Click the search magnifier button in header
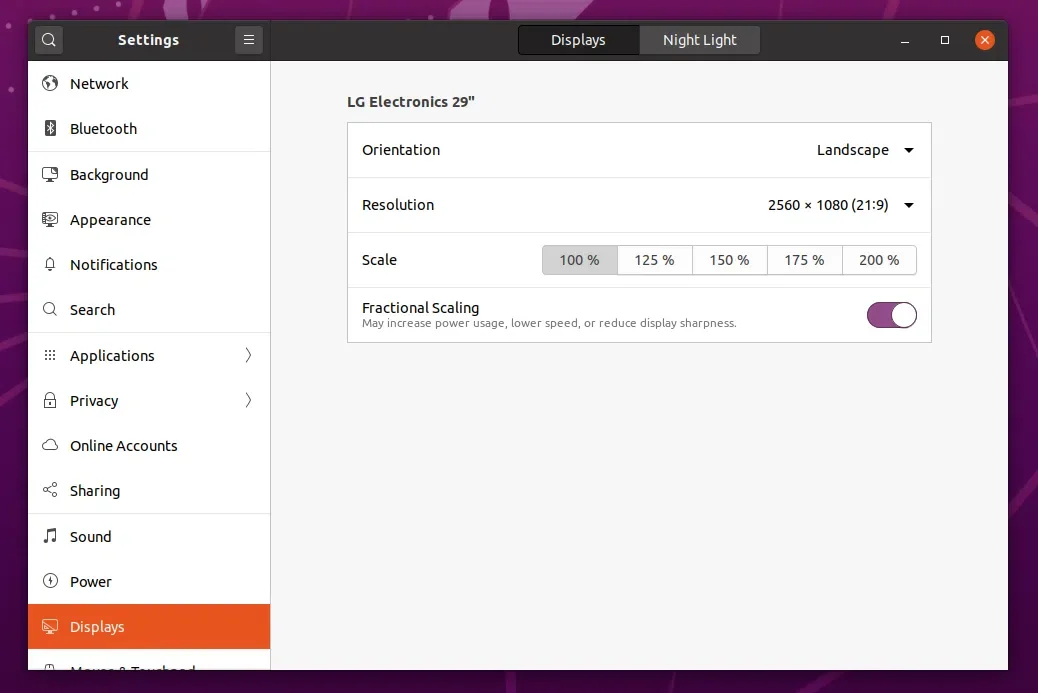This screenshot has width=1038, height=693. [49, 40]
